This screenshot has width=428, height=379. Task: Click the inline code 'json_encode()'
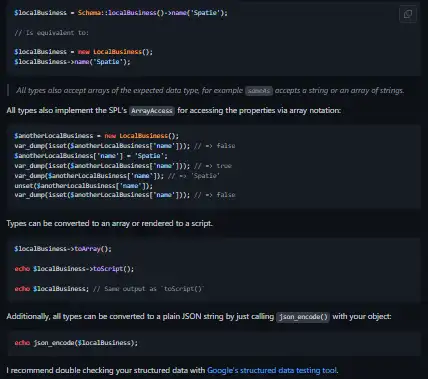click(x=303, y=317)
